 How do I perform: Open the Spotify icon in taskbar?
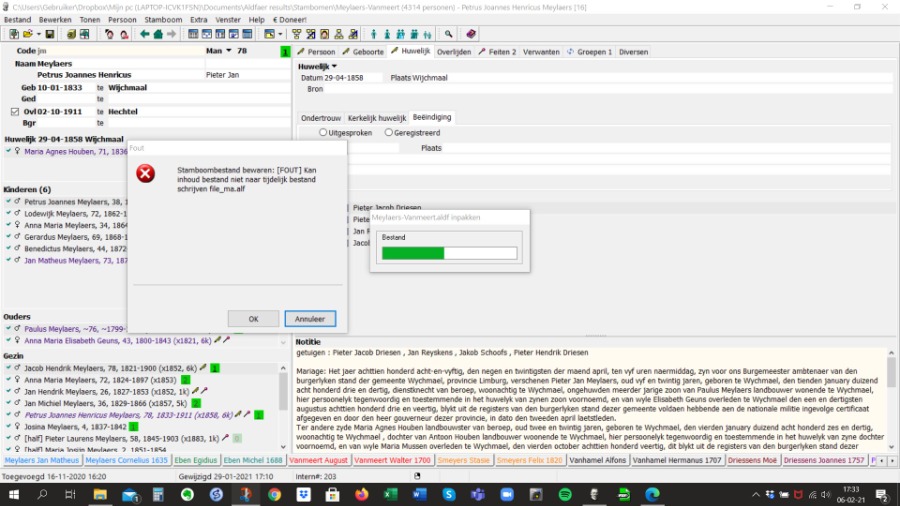564,494
